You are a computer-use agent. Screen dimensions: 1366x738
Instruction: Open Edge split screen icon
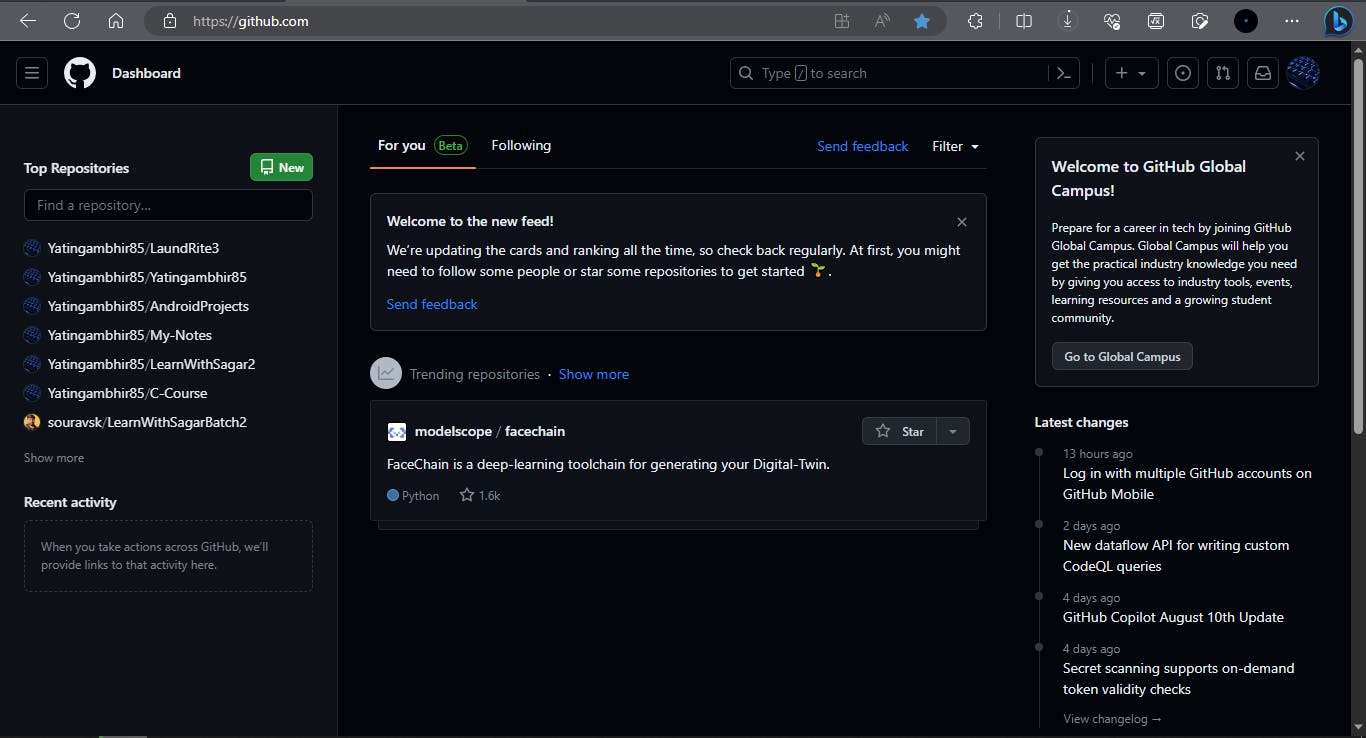click(x=1024, y=20)
